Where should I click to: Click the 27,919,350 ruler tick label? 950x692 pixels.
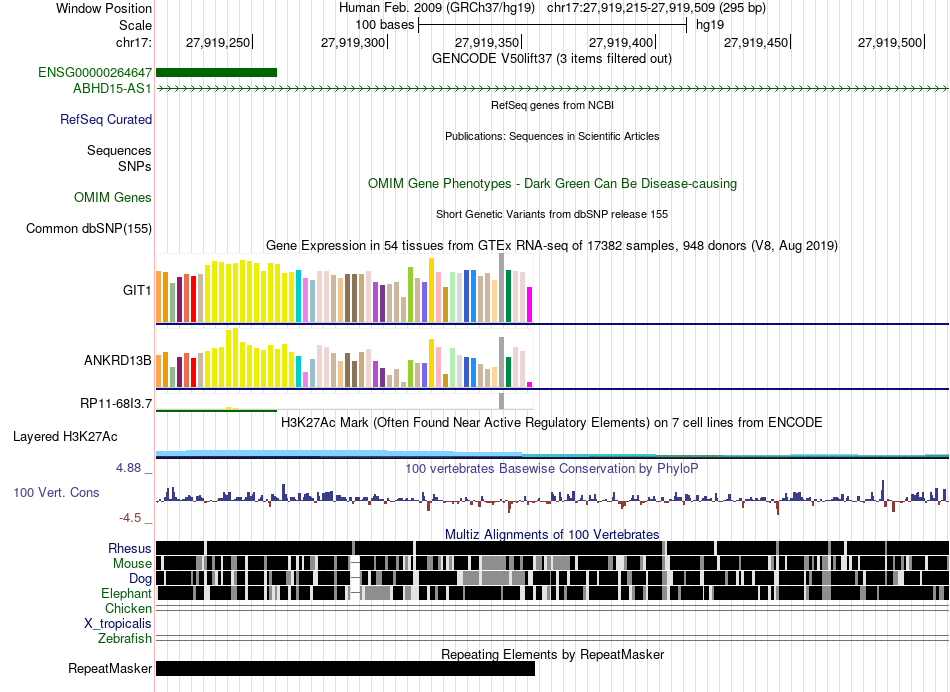[x=487, y=42]
